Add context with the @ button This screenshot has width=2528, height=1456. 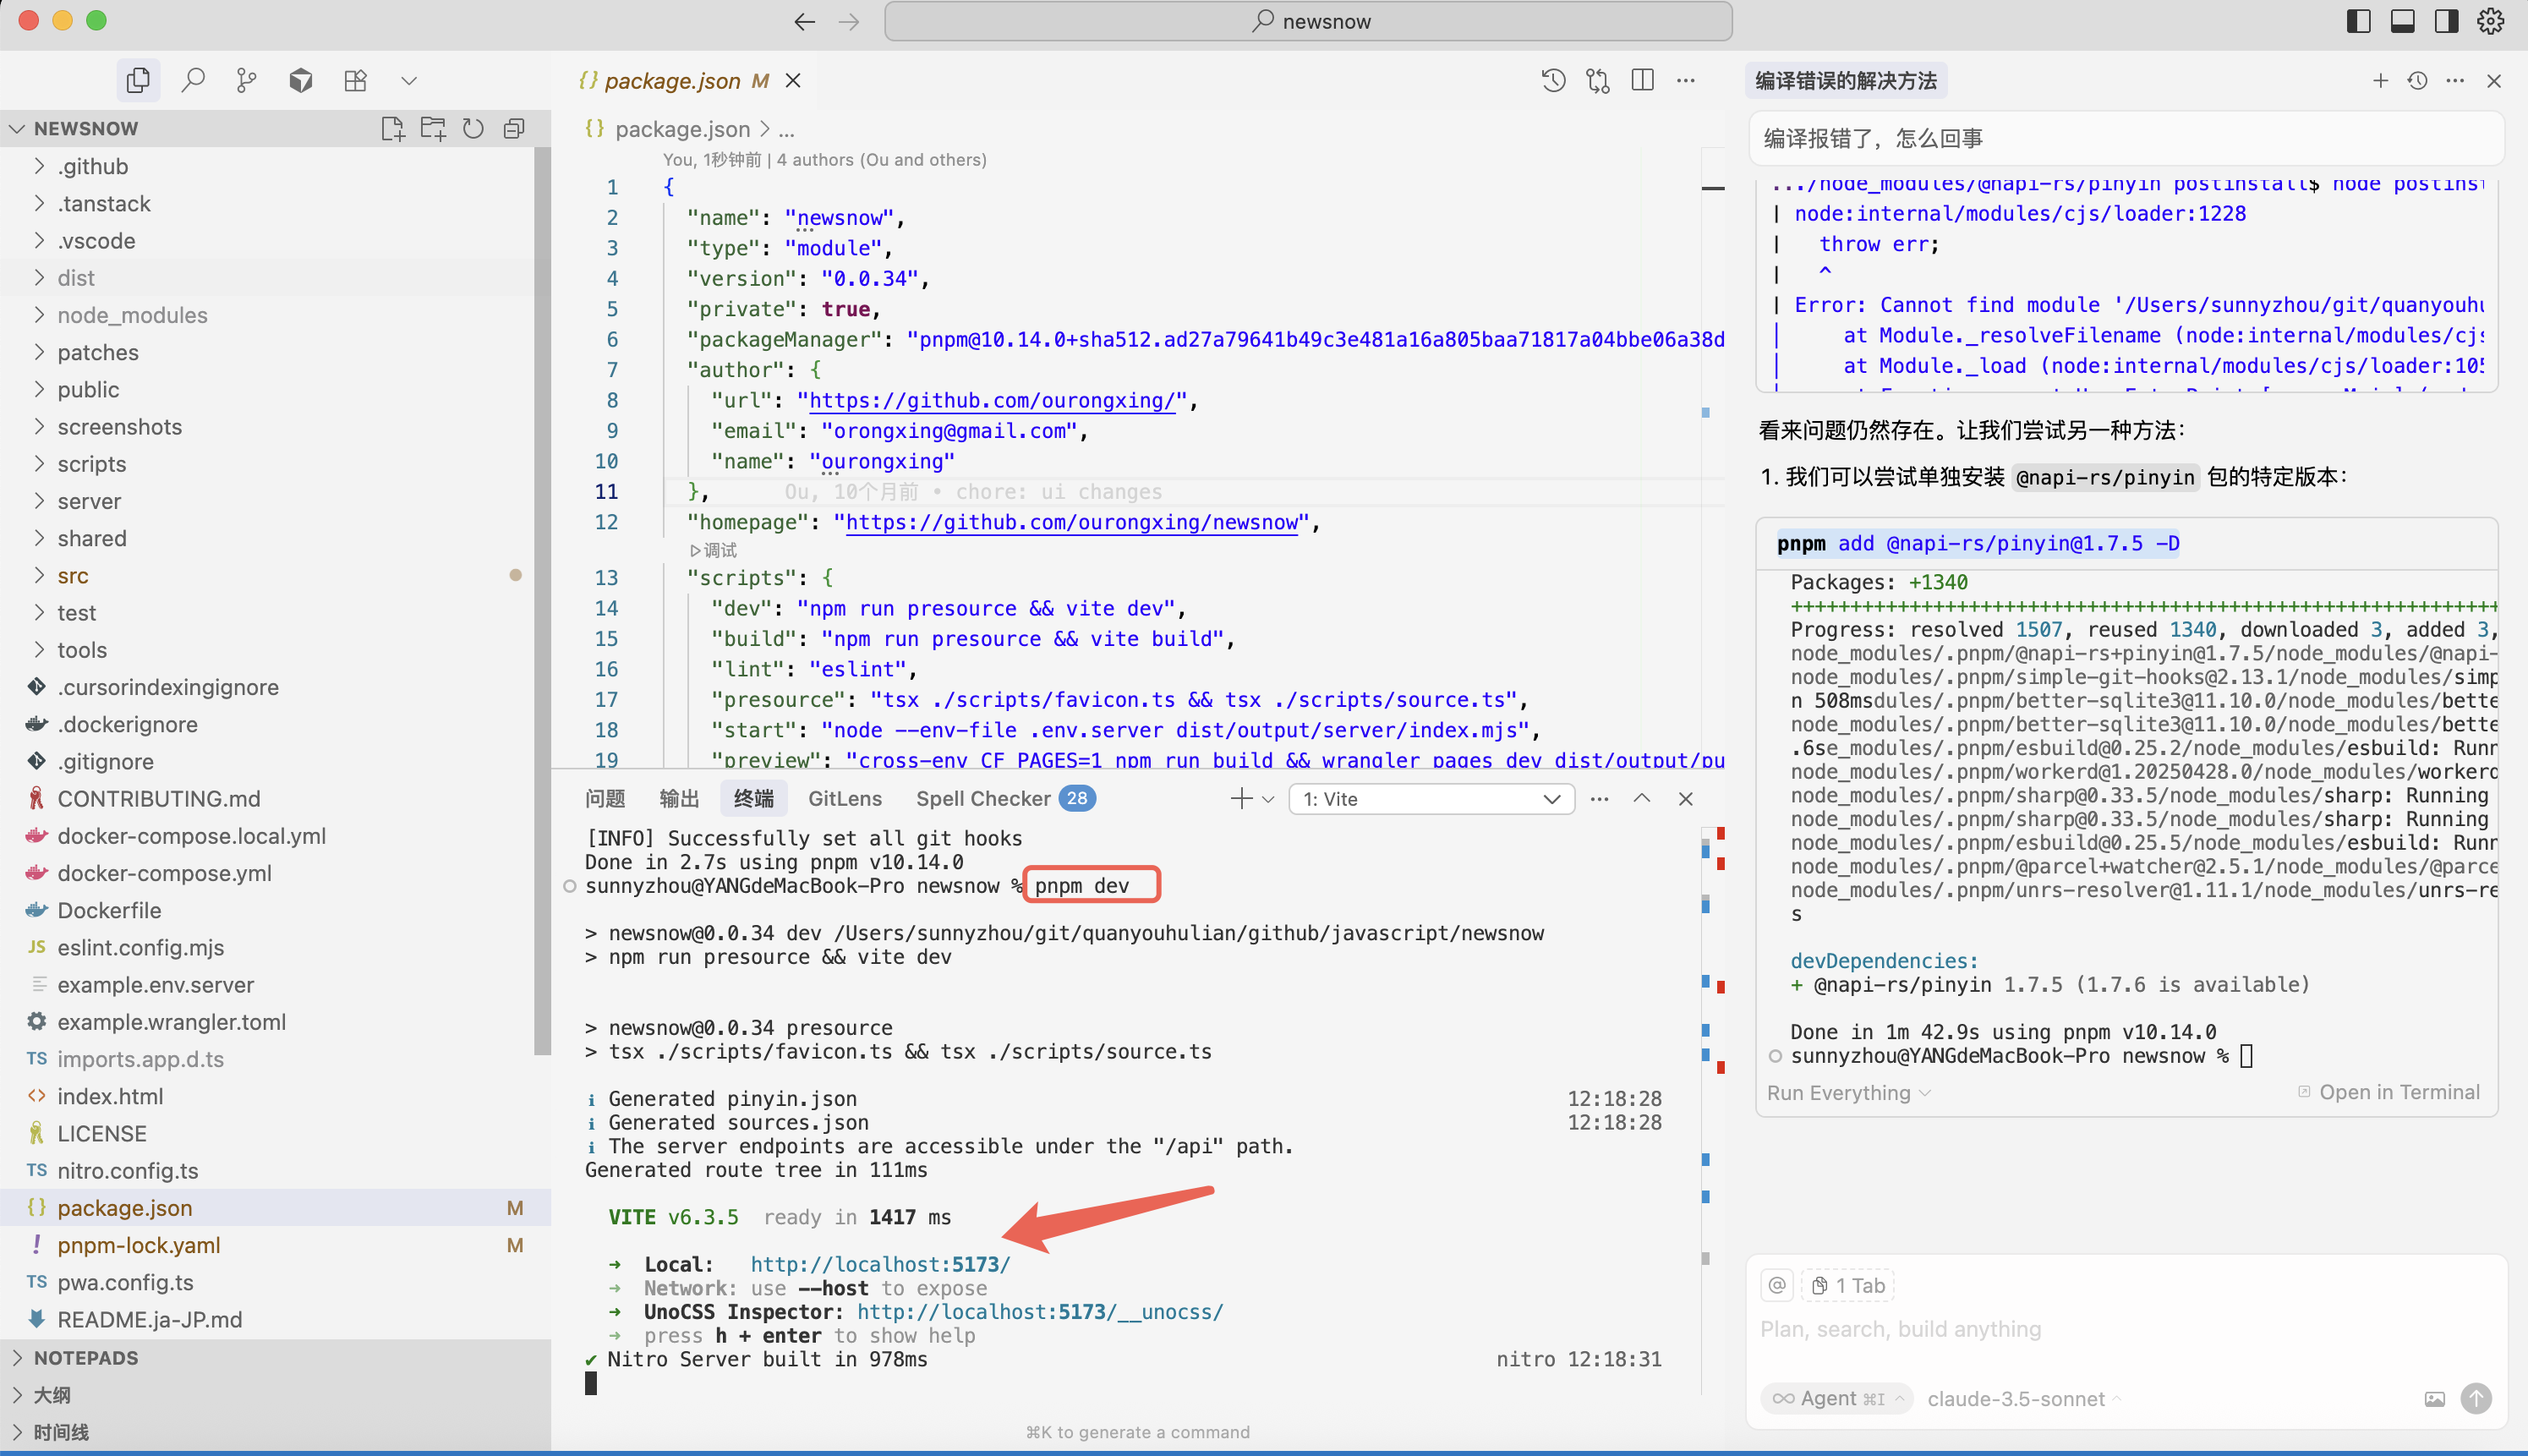tap(1777, 1285)
